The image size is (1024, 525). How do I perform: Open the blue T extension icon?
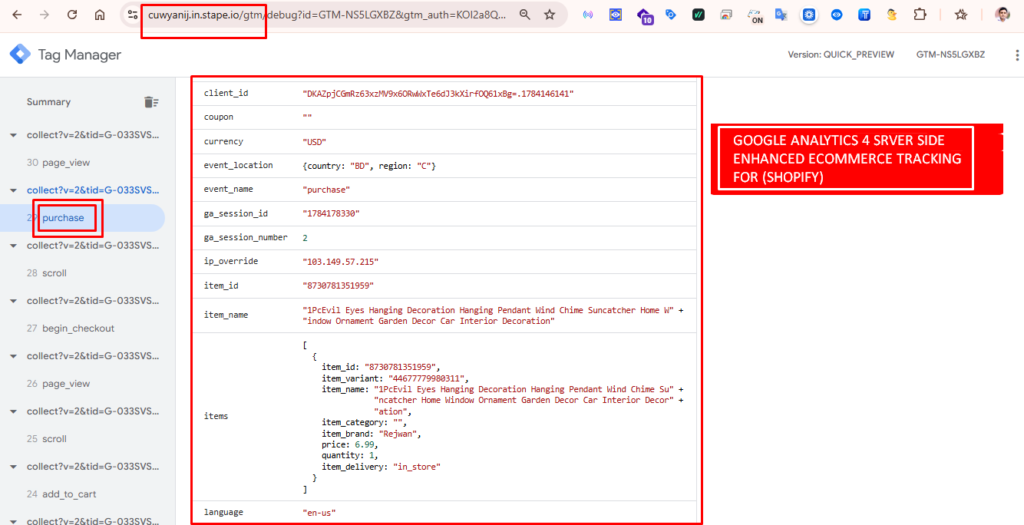point(864,14)
